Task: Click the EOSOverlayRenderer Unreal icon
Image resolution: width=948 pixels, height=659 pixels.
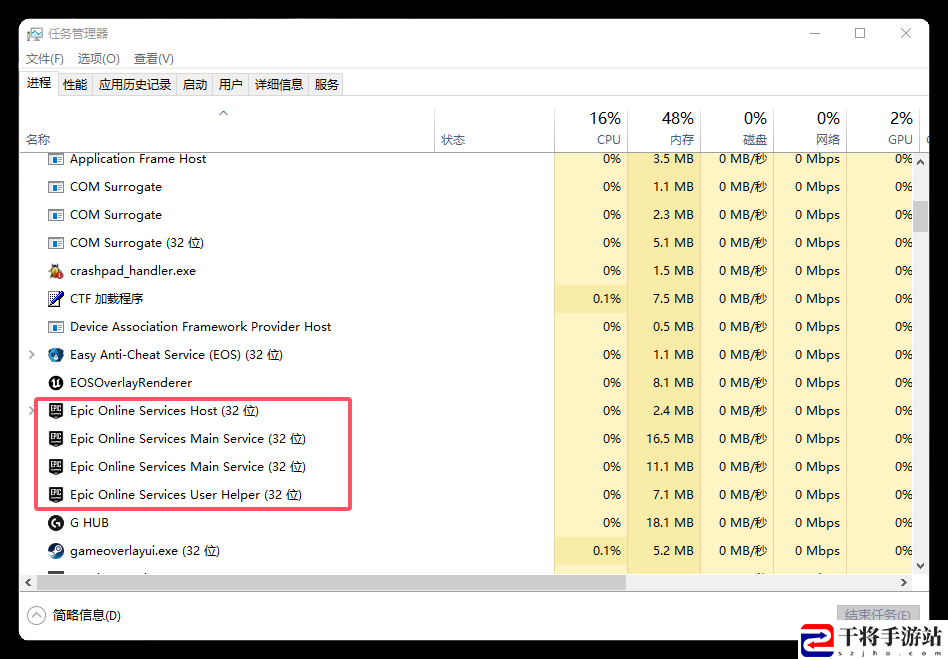Action: [56, 383]
